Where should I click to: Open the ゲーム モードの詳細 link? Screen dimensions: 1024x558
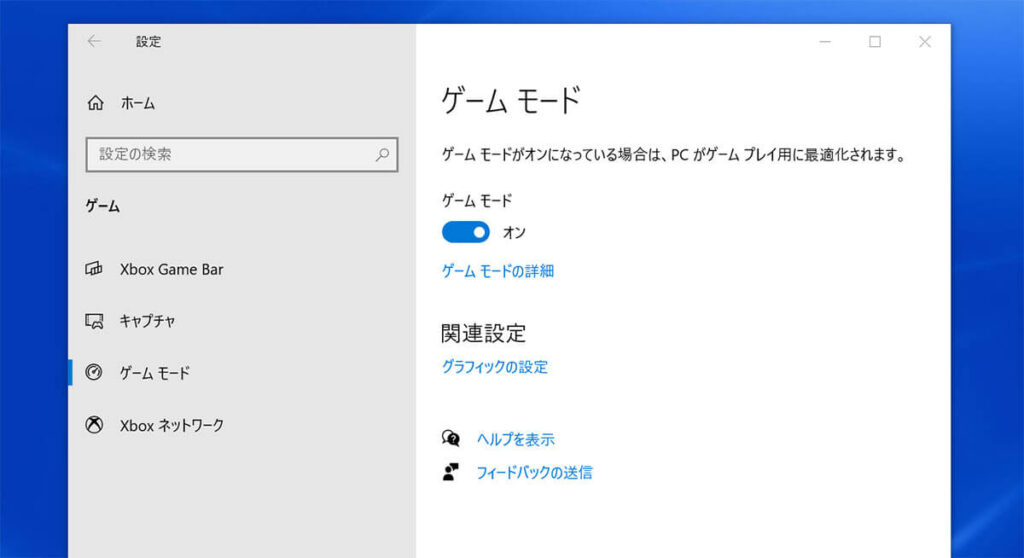pos(498,271)
